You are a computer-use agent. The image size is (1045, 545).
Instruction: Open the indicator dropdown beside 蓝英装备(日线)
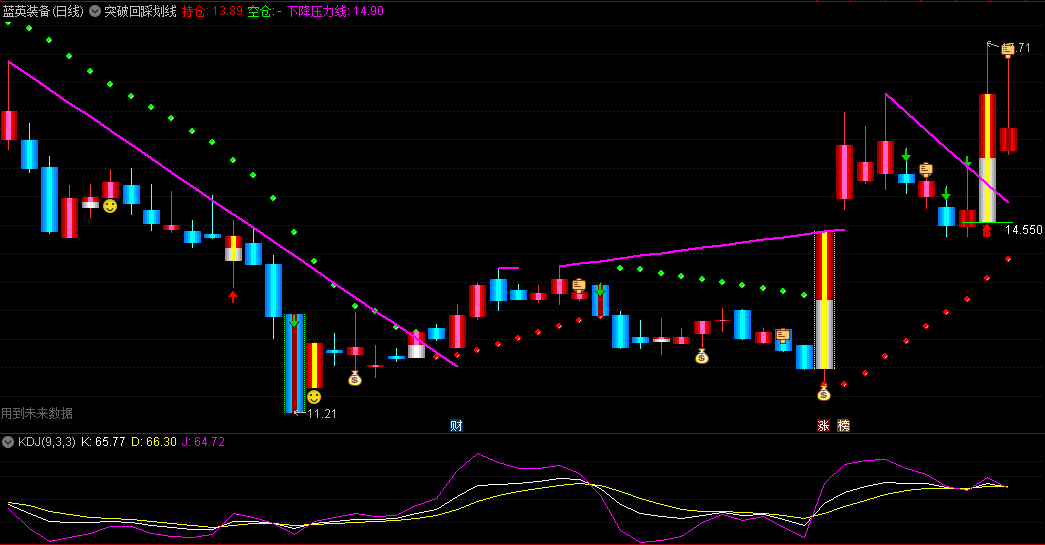[x=95, y=11]
